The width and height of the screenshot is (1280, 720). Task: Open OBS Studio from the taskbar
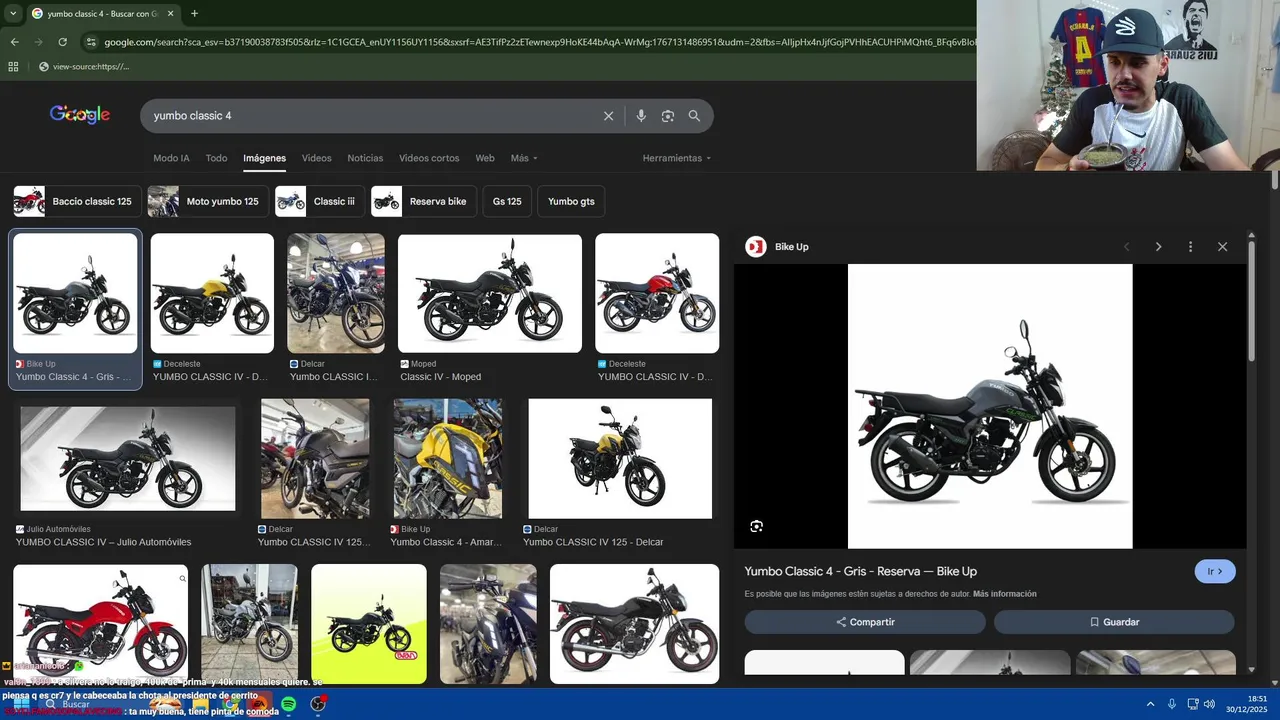pos(318,704)
